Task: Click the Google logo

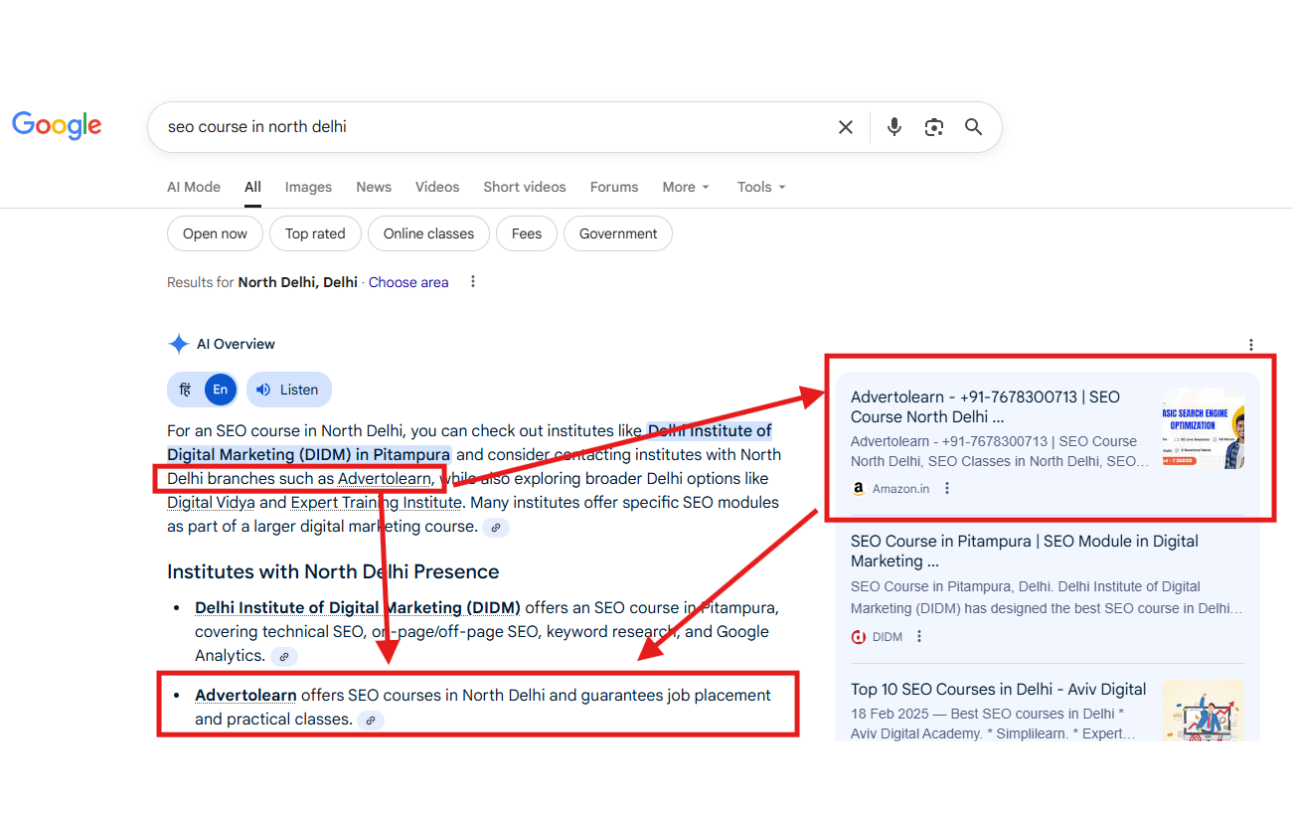Action: 57,125
